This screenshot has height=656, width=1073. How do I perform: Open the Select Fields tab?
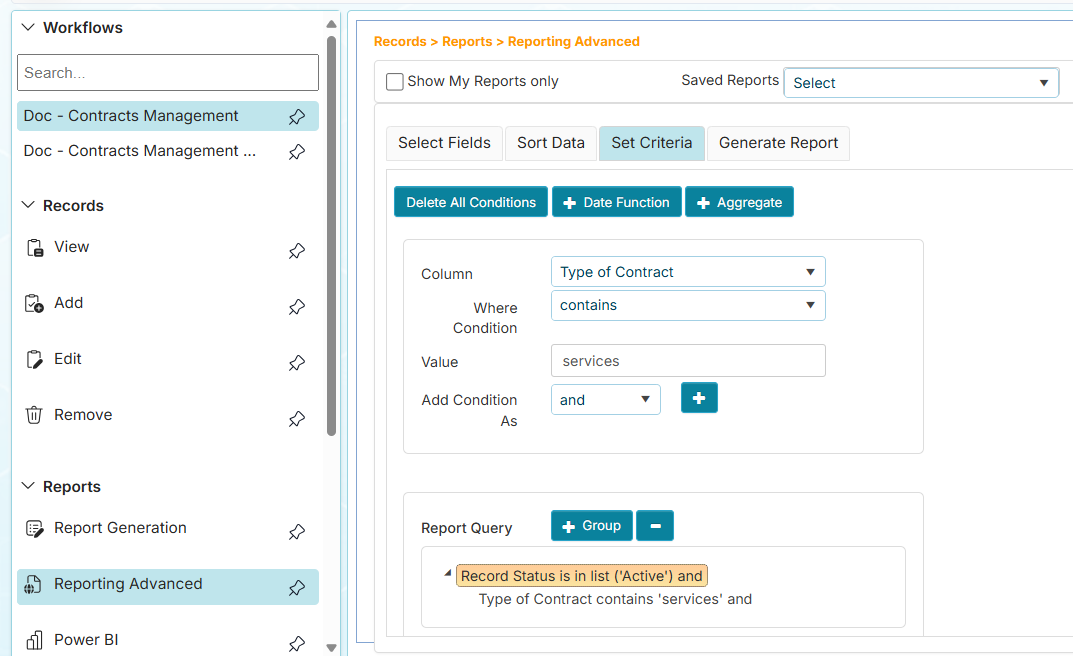444,143
